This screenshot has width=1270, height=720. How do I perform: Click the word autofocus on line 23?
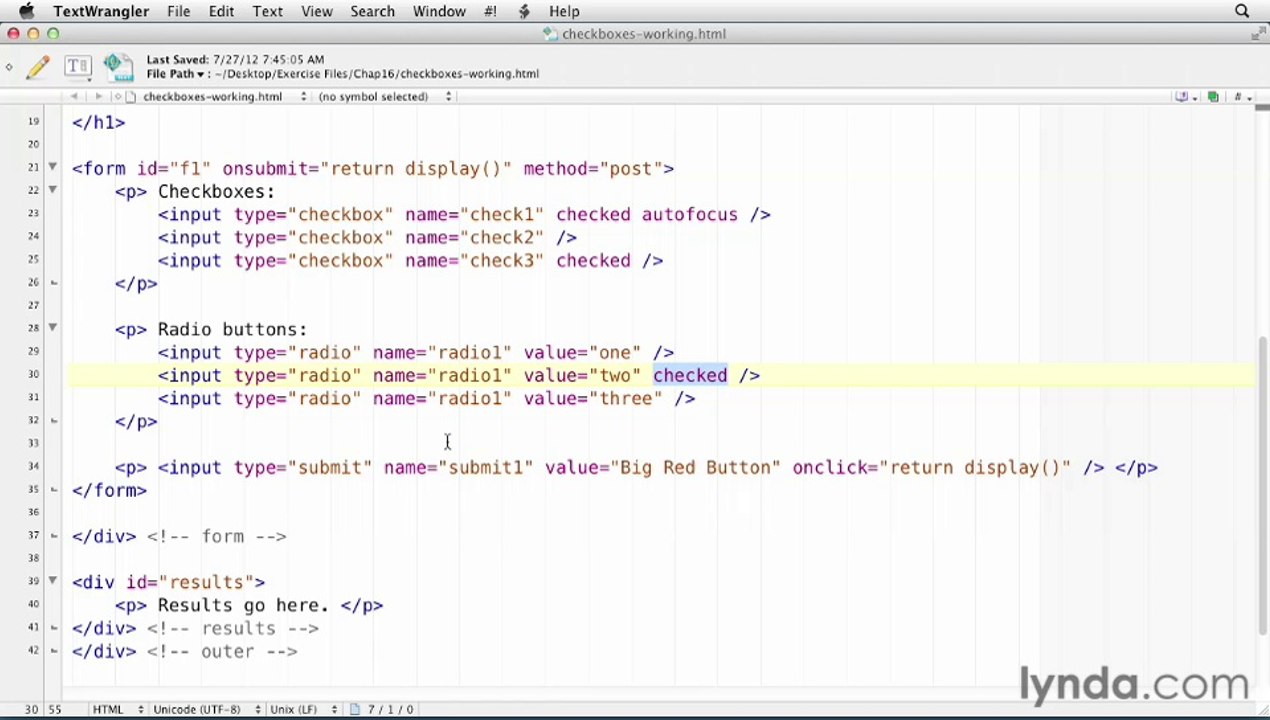[x=689, y=214]
